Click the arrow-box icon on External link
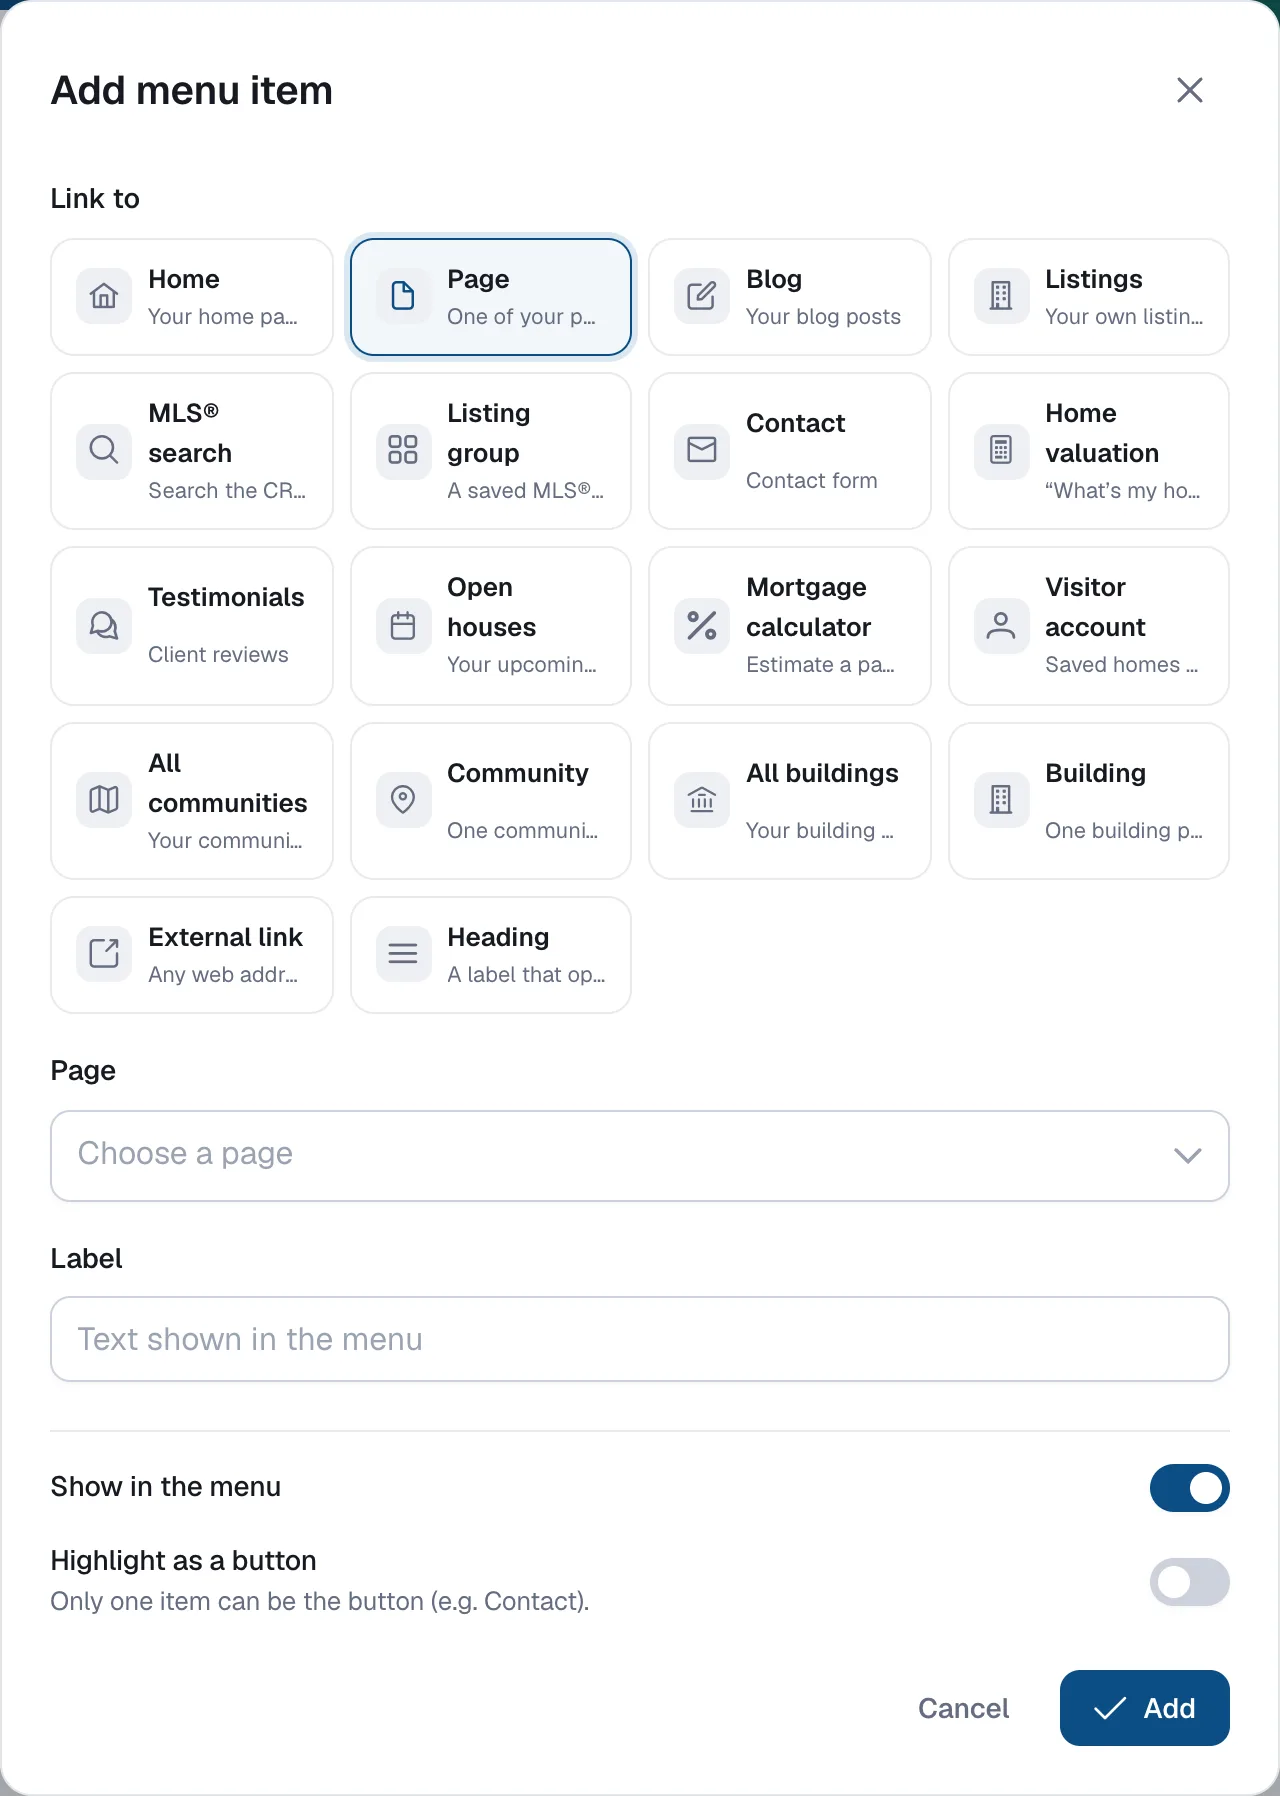This screenshot has height=1796, width=1280. [x=104, y=954]
